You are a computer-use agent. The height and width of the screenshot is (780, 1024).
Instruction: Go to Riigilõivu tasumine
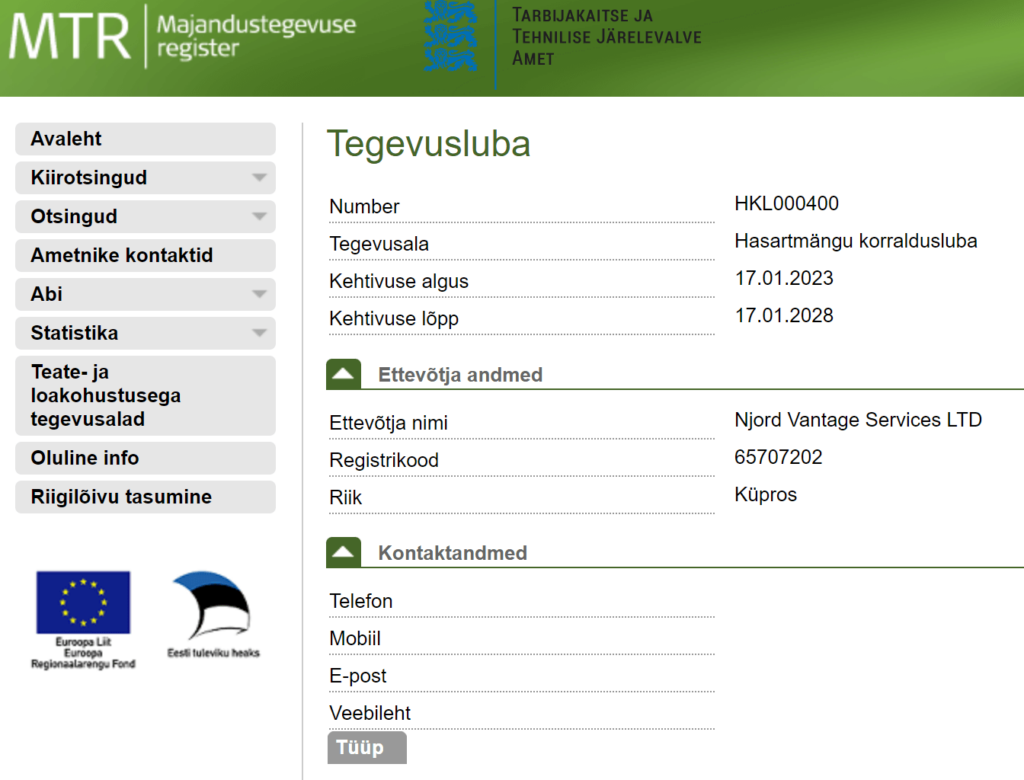click(x=144, y=497)
